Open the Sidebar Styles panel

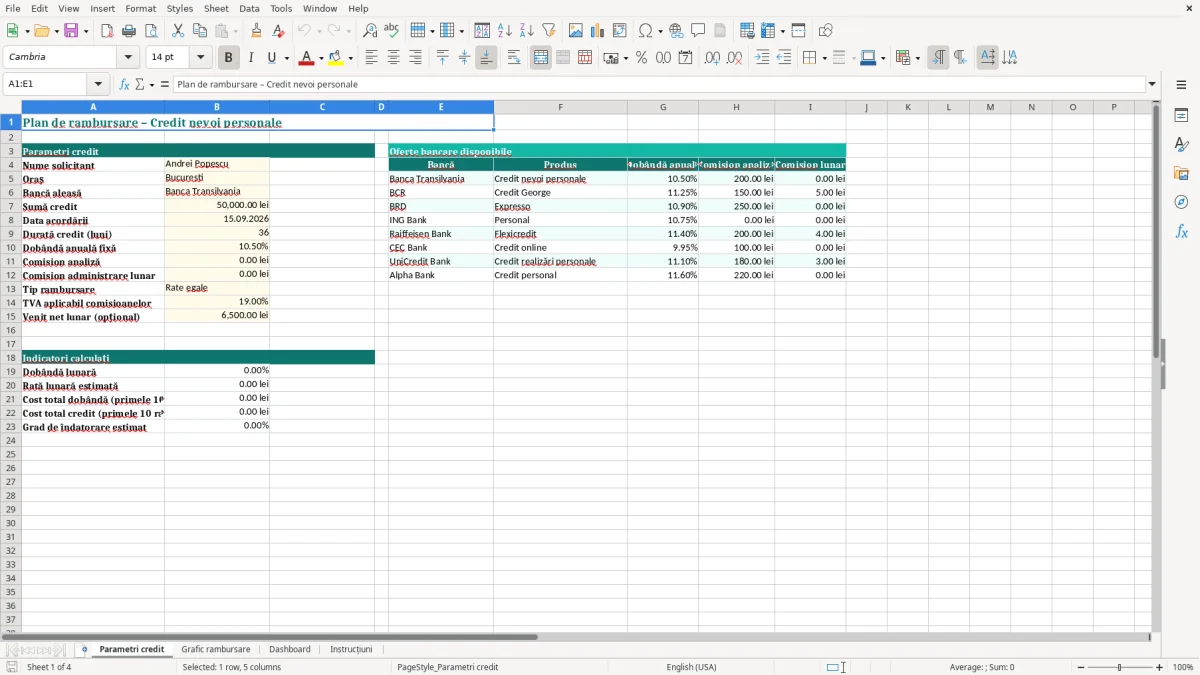1181,144
